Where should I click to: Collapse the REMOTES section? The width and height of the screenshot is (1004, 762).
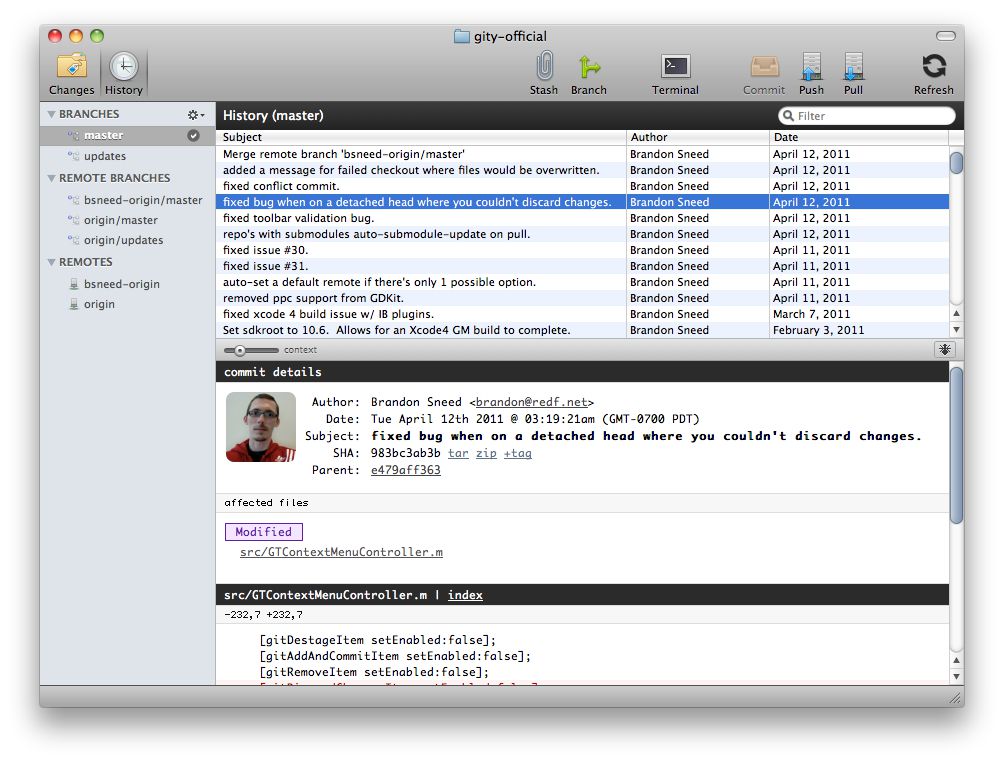click(x=51, y=263)
